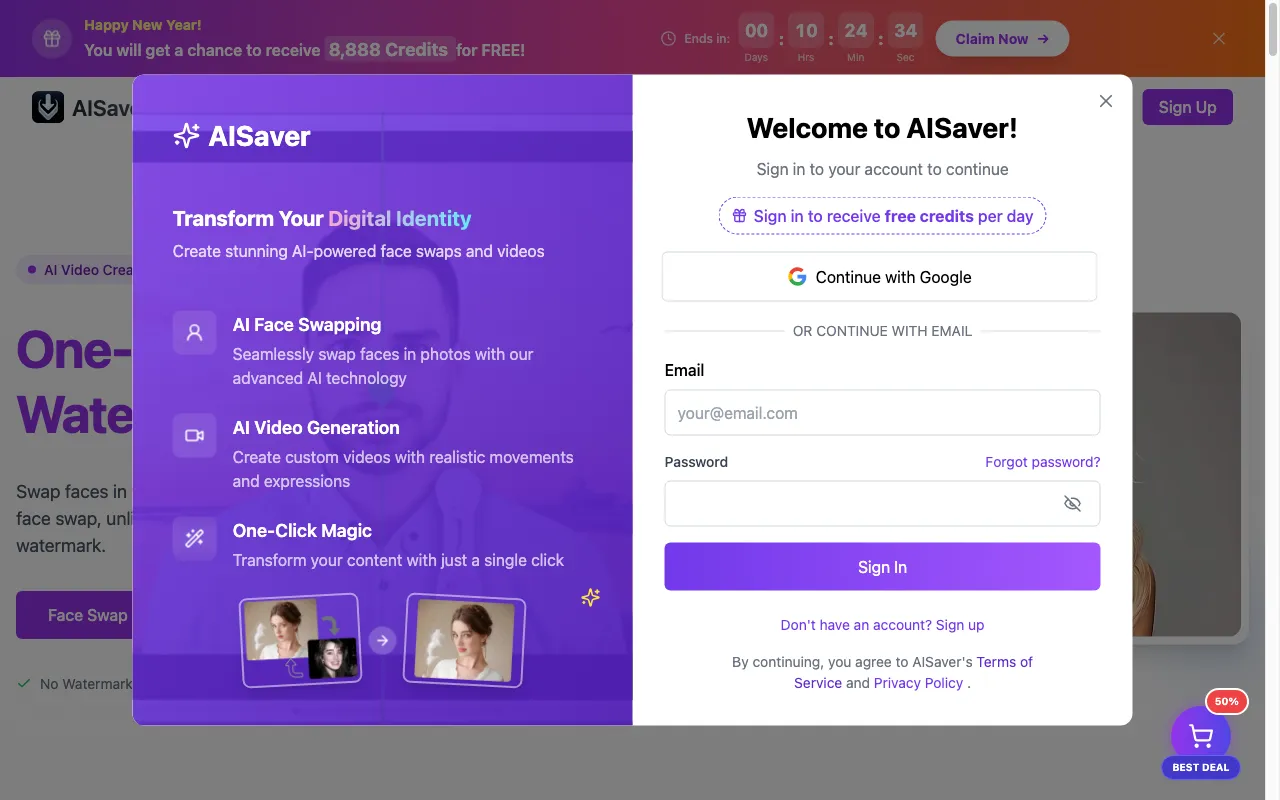Screen dimensions: 1280x800
Task: Open the Best Deal shopping cart icon
Action: click(1201, 737)
